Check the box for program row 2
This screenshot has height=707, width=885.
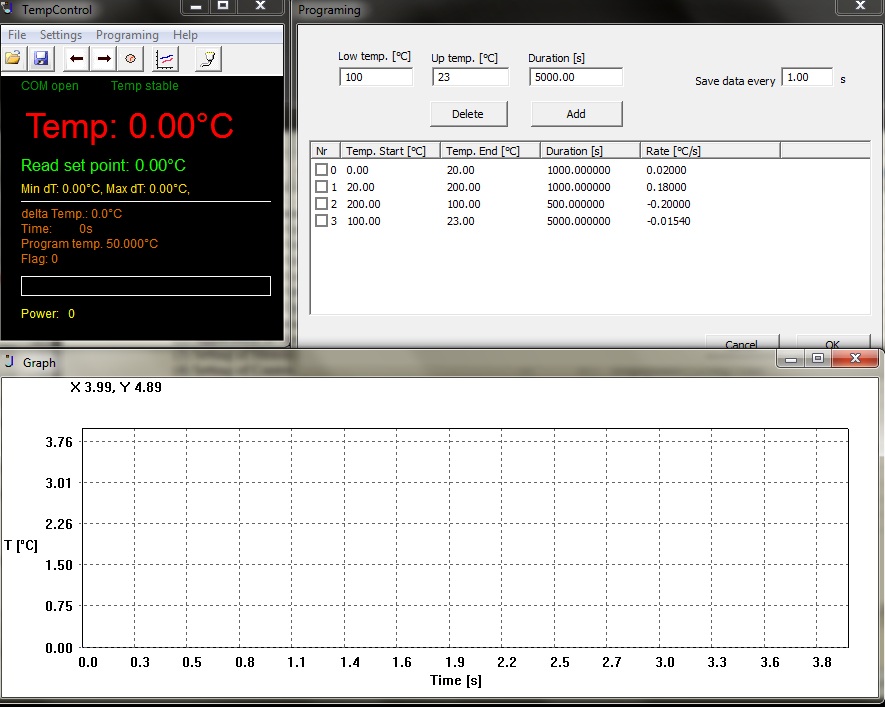pos(321,203)
